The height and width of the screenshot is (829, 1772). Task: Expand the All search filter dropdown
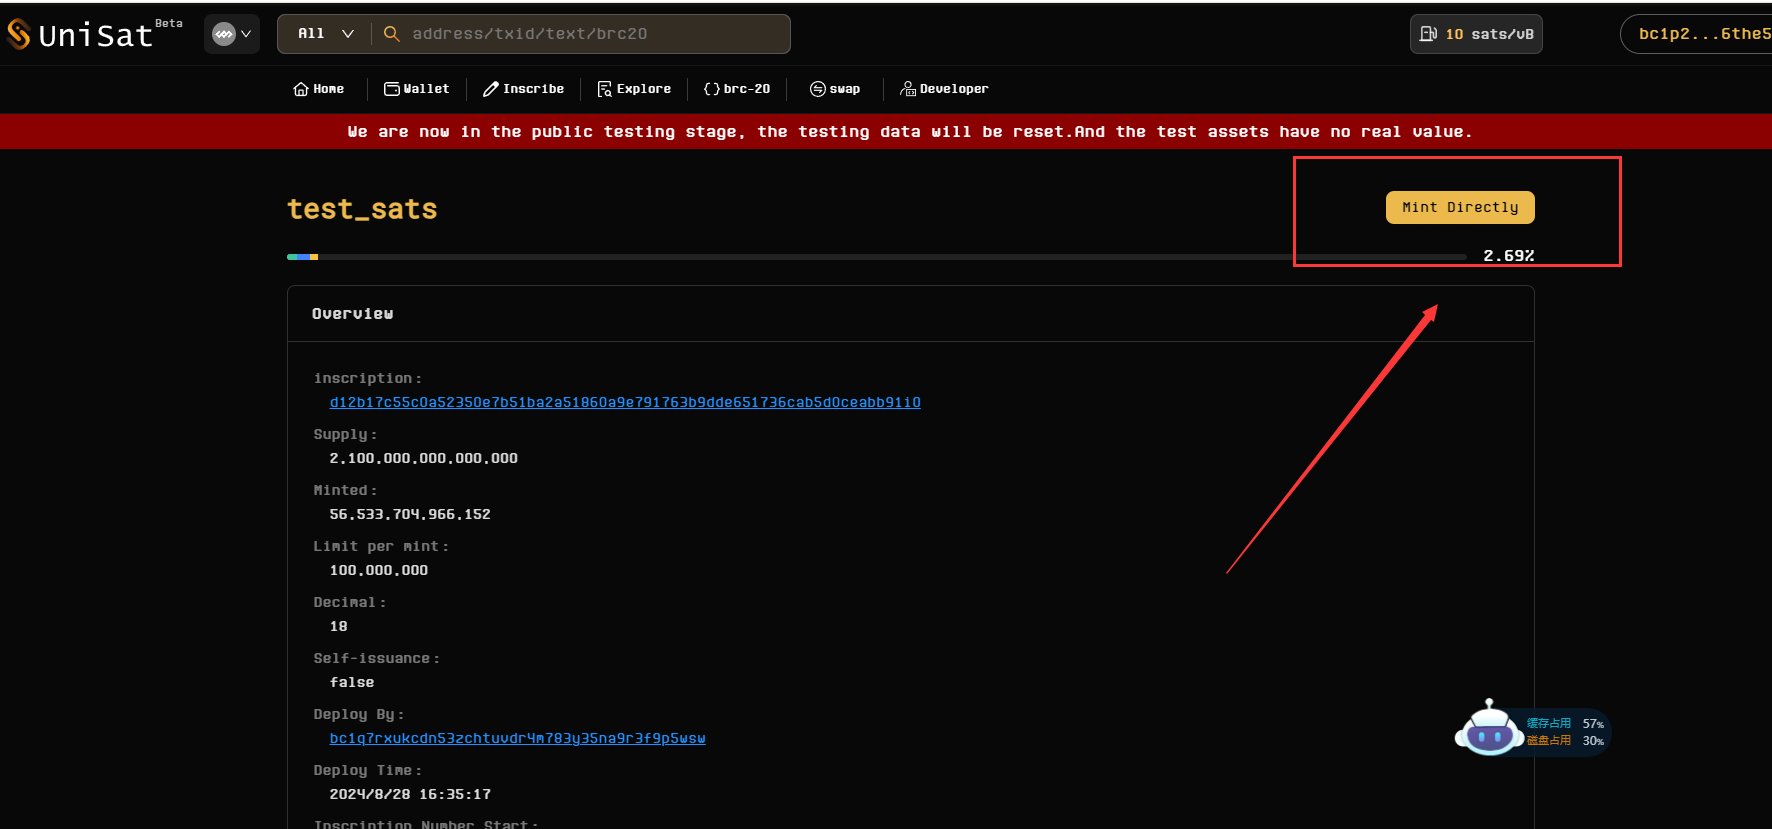tap(326, 34)
